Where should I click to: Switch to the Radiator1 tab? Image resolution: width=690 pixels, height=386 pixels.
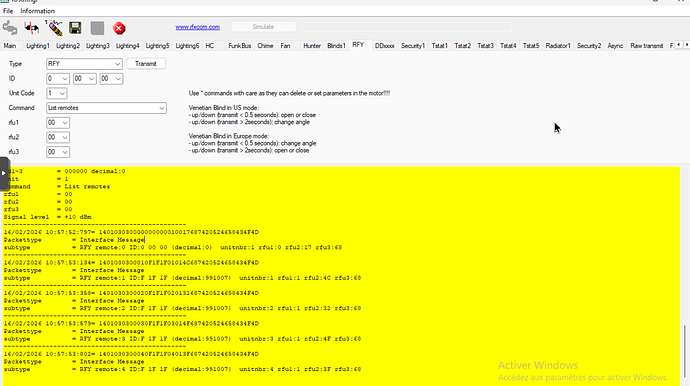558,46
